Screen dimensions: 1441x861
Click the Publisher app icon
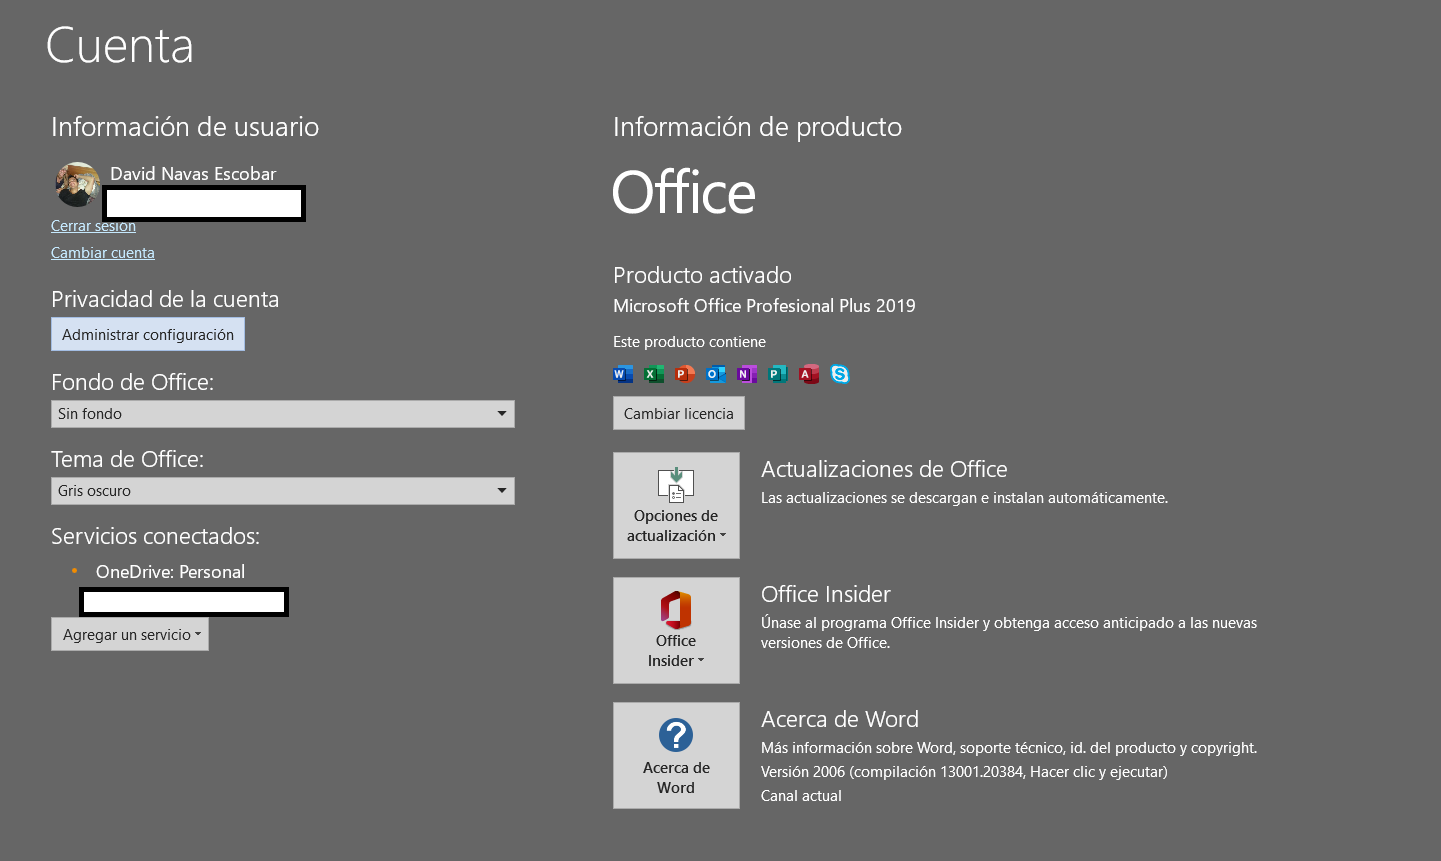(778, 374)
